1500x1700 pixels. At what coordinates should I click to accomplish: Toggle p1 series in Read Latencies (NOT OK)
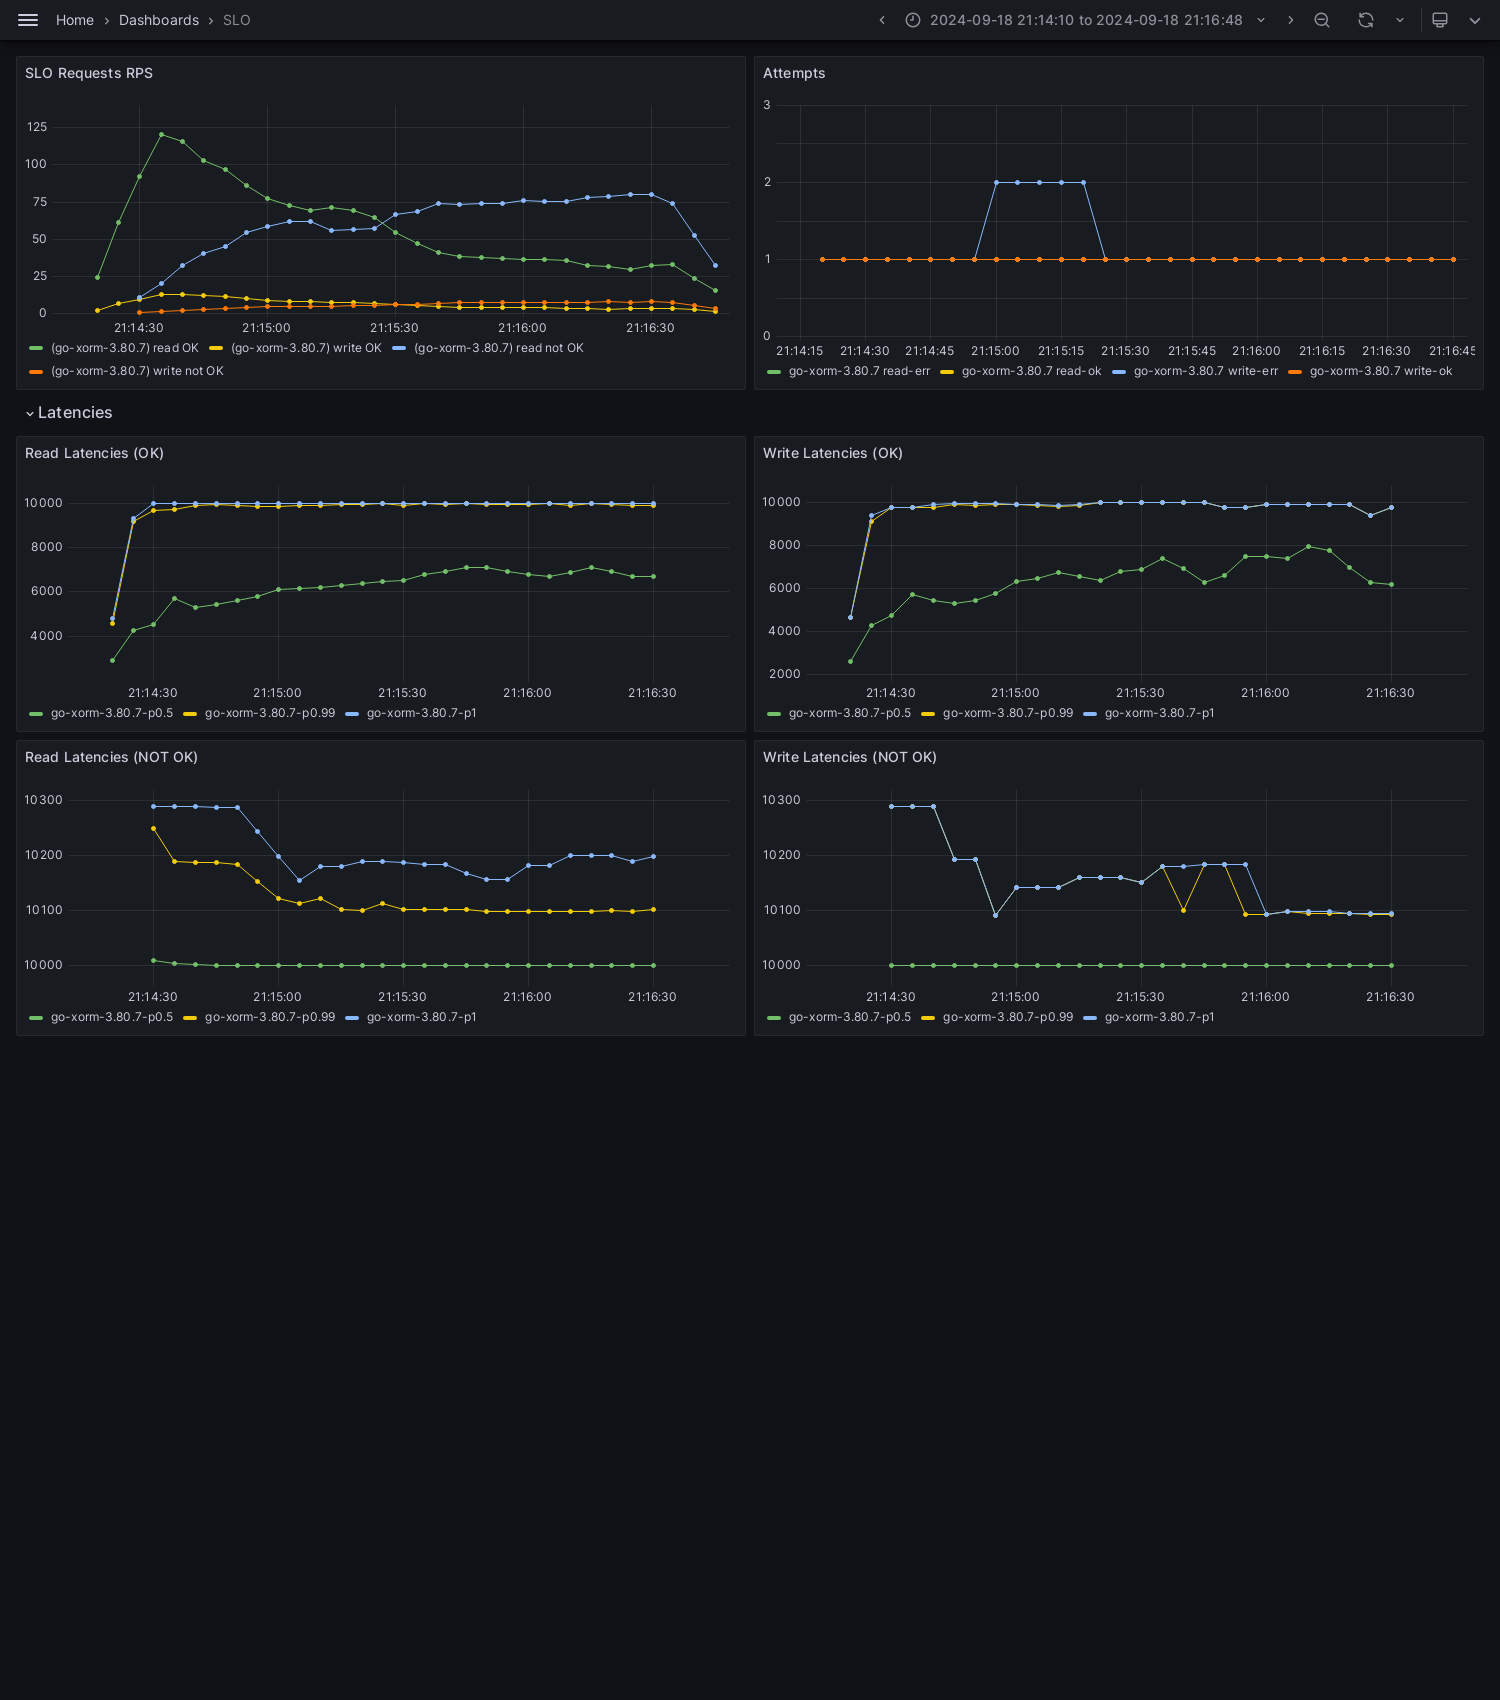coord(422,1017)
